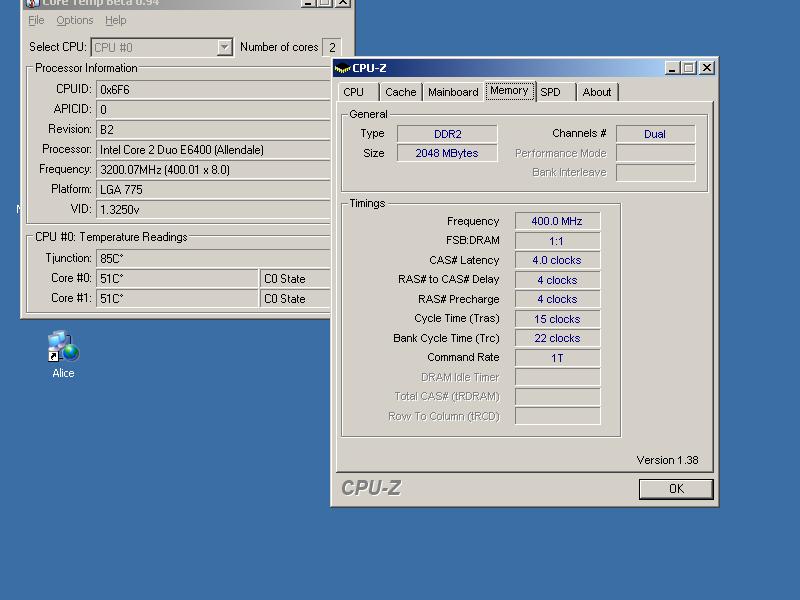Select the Memory tab in CPU-Z

509,91
